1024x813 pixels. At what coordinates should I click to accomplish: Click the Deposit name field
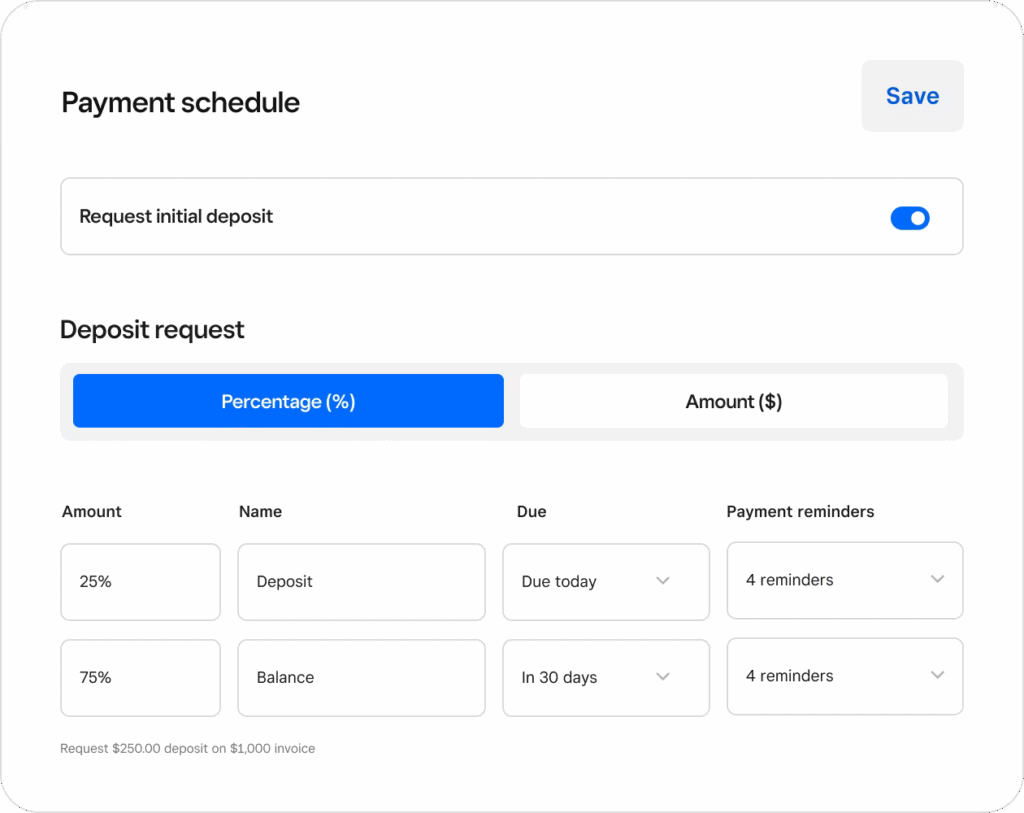(x=361, y=581)
